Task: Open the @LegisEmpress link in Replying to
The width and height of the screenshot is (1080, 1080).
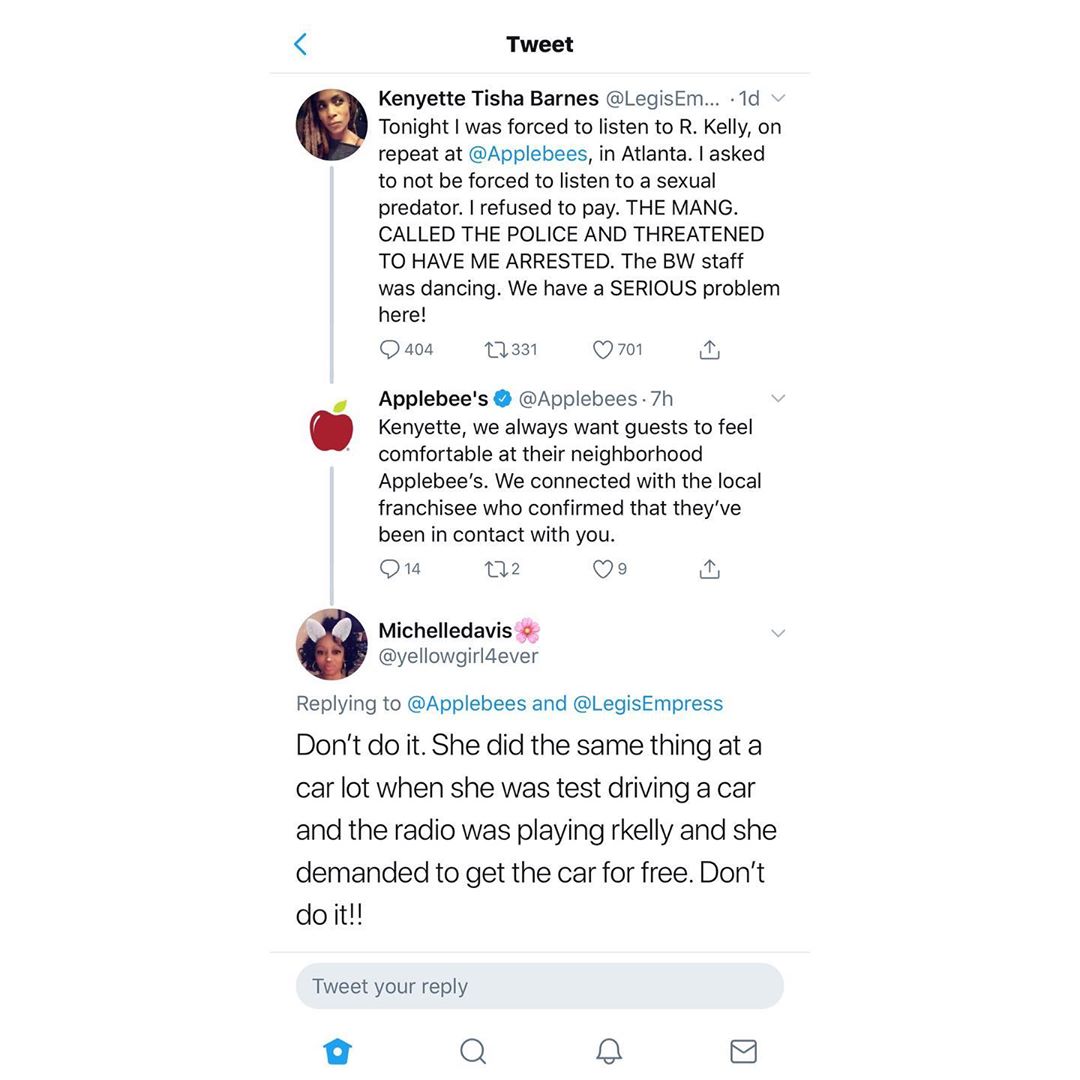Action: point(647,703)
